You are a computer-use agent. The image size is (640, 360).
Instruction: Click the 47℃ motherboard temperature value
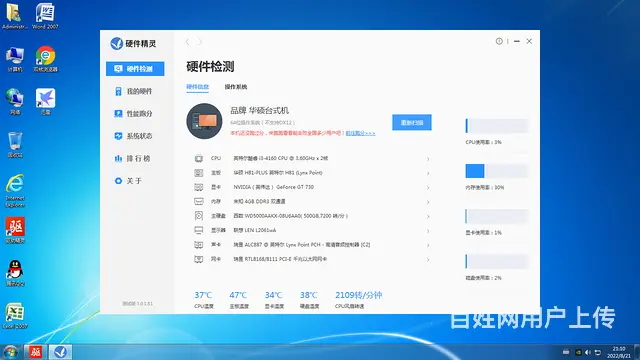[238, 295]
